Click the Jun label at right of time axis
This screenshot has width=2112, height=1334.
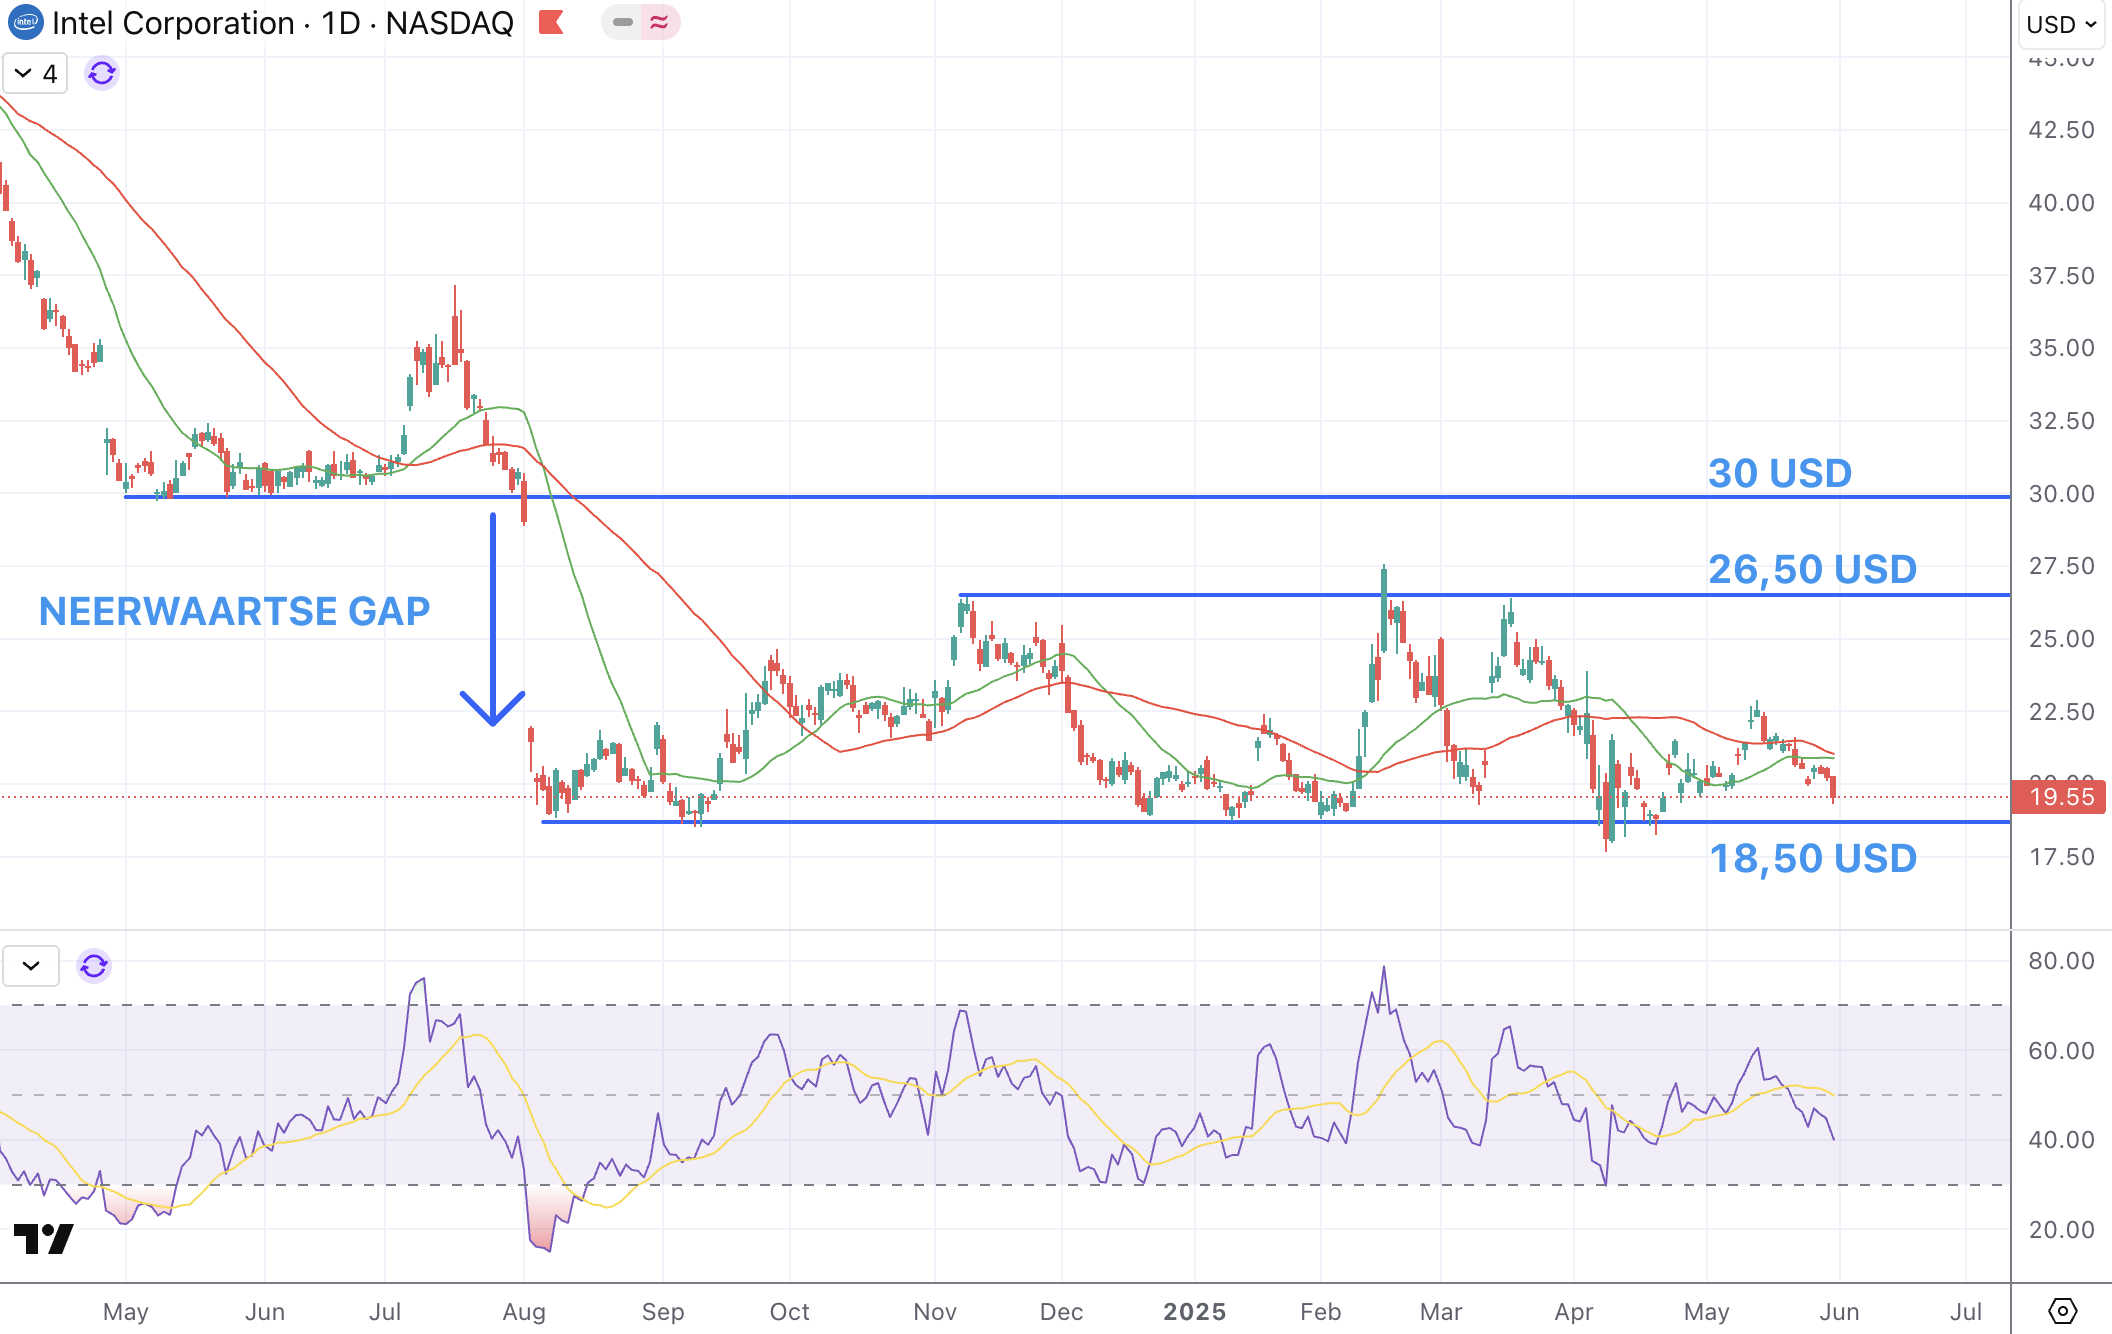pyautogui.click(x=1839, y=1311)
